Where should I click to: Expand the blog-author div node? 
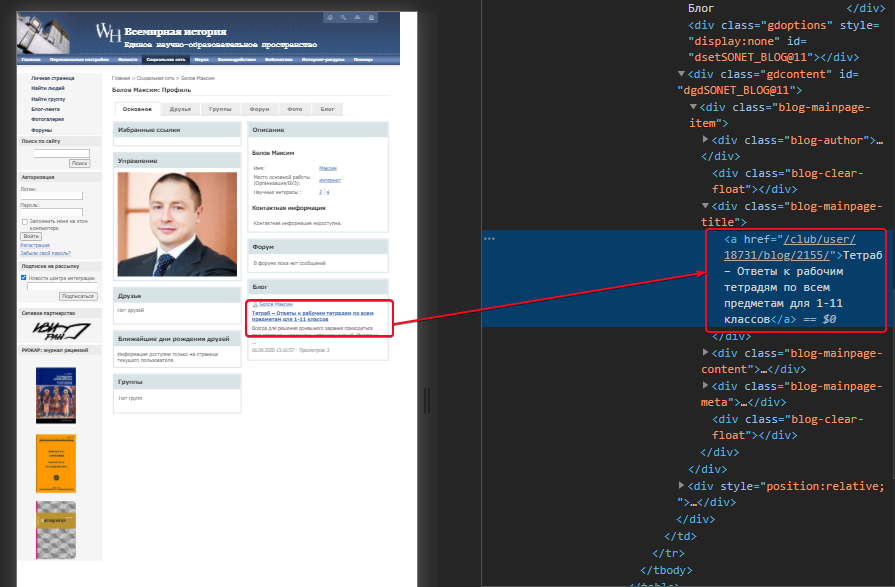[705, 139]
